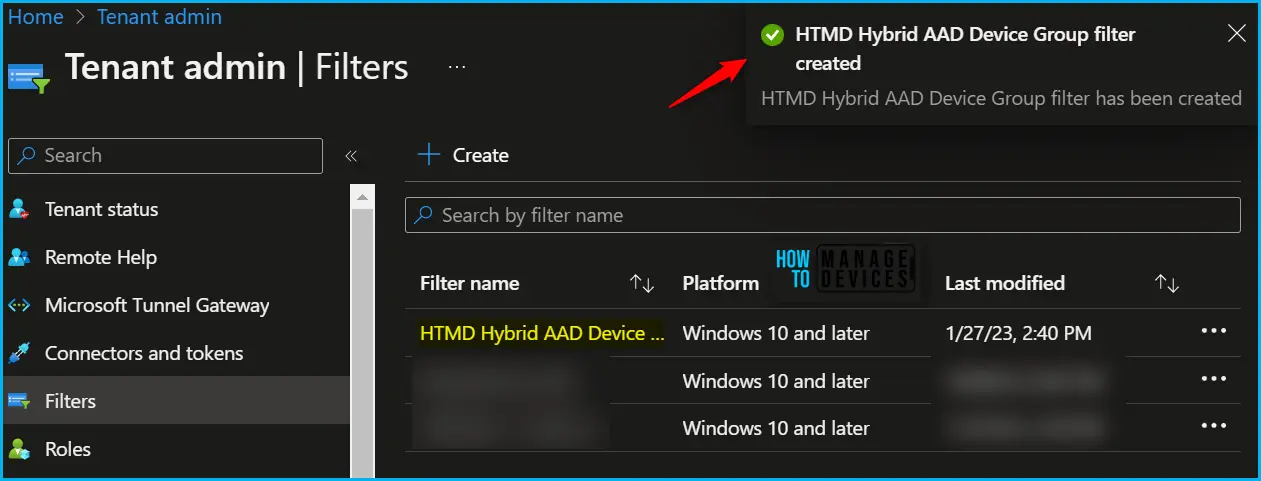Click the sidebar scrollbar up arrow
The height and width of the screenshot is (481, 1261).
click(361, 197)
